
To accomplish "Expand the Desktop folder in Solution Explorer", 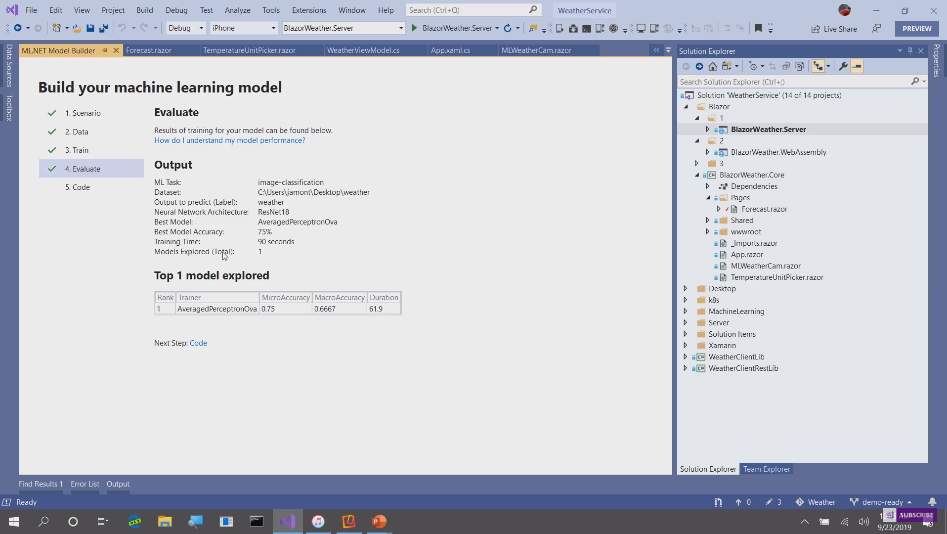I will (x=686, y=288).
